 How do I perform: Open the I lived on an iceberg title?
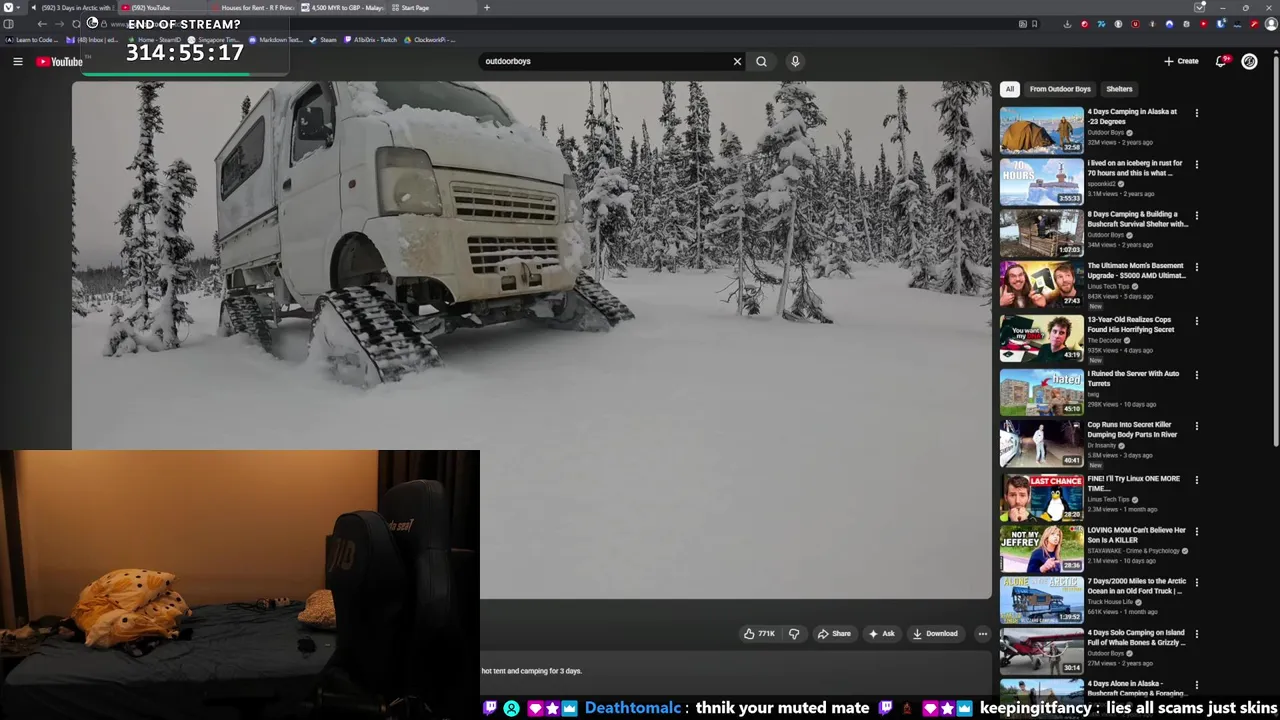coord(1135,167)
